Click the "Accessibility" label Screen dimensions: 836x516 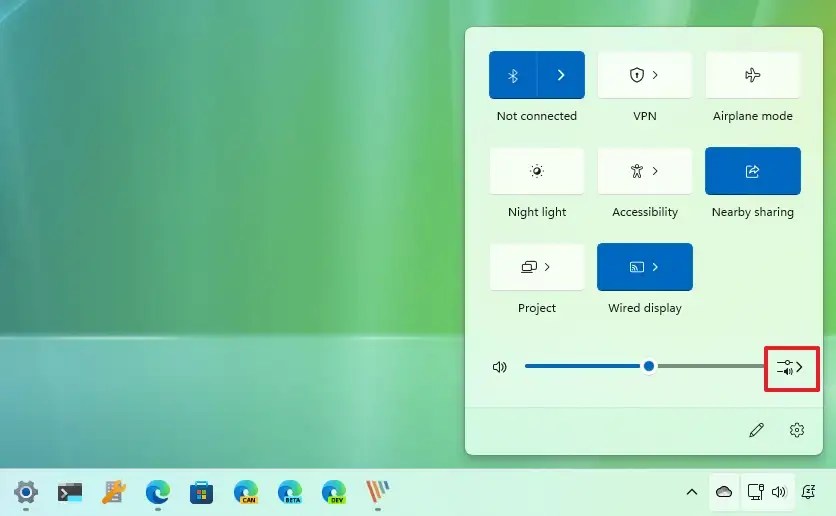645,212
